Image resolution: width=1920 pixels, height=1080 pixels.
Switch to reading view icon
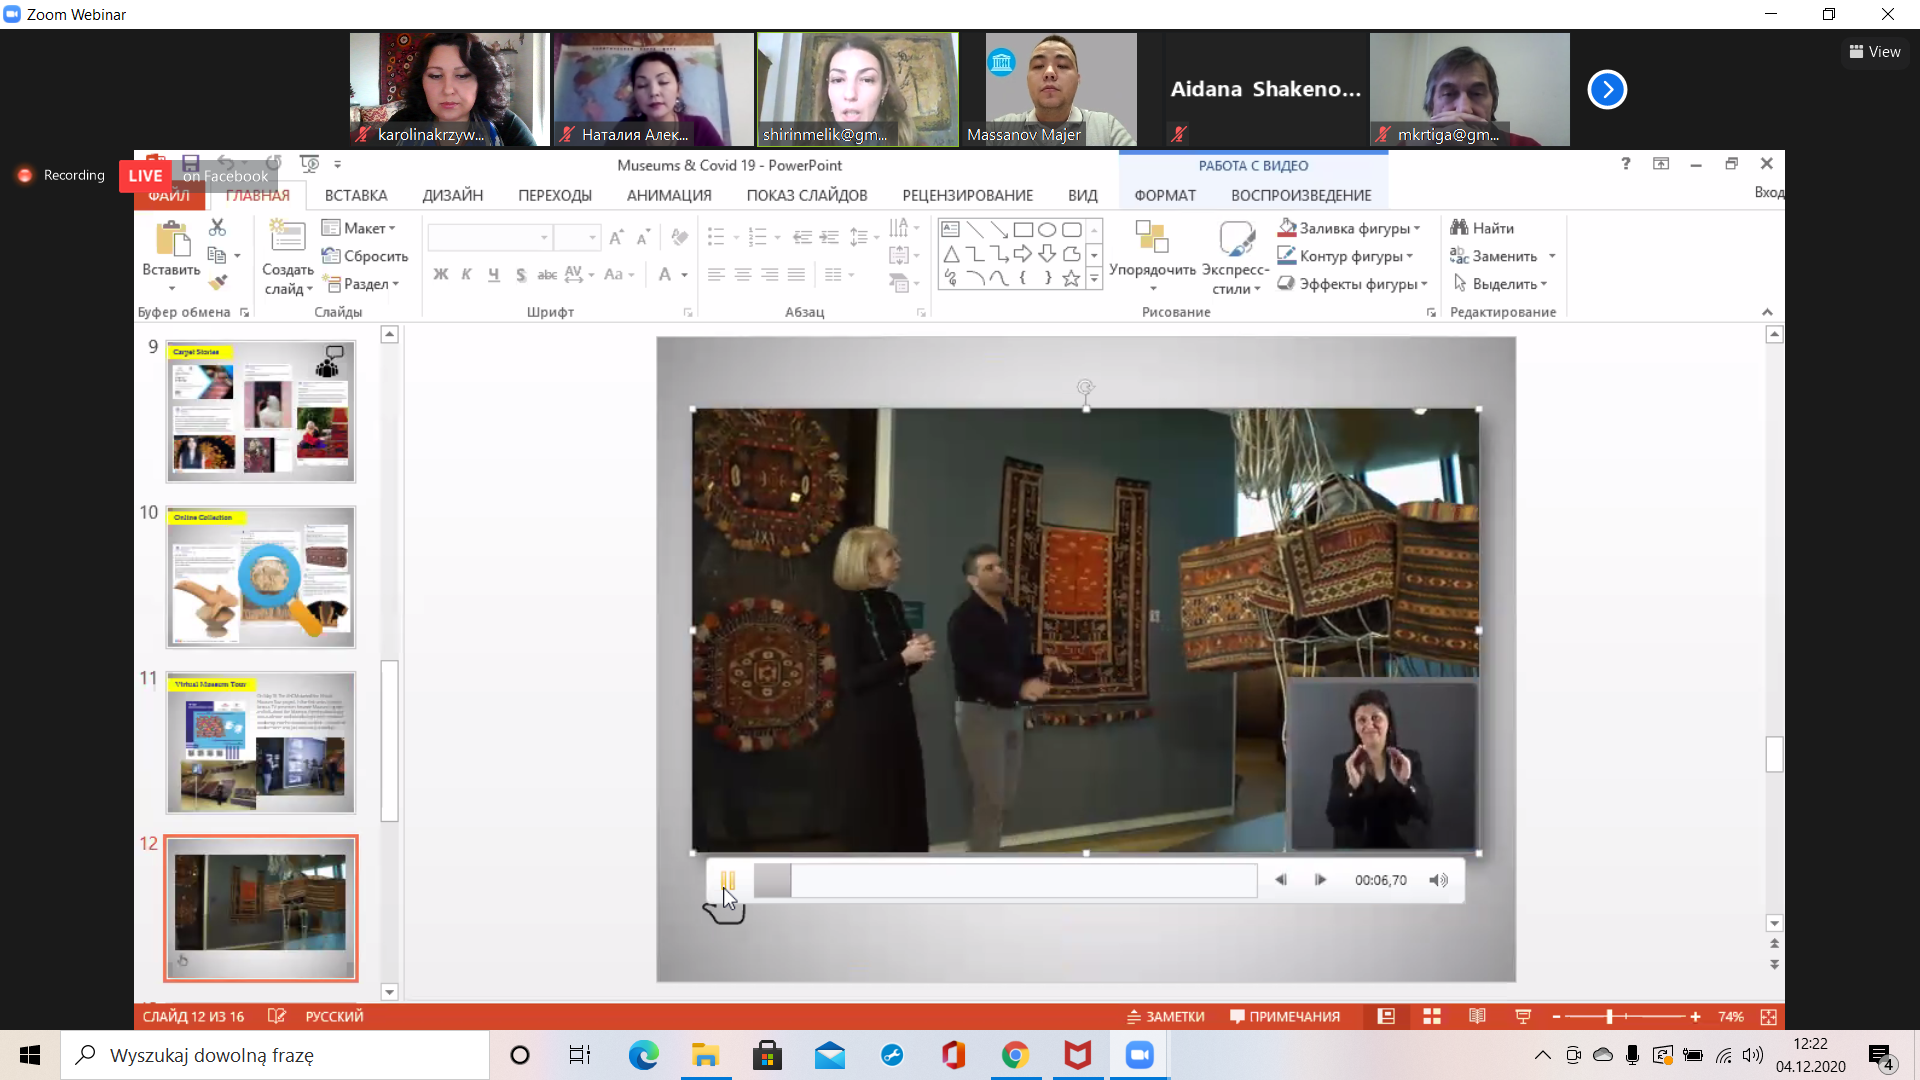(1477, 1016)
